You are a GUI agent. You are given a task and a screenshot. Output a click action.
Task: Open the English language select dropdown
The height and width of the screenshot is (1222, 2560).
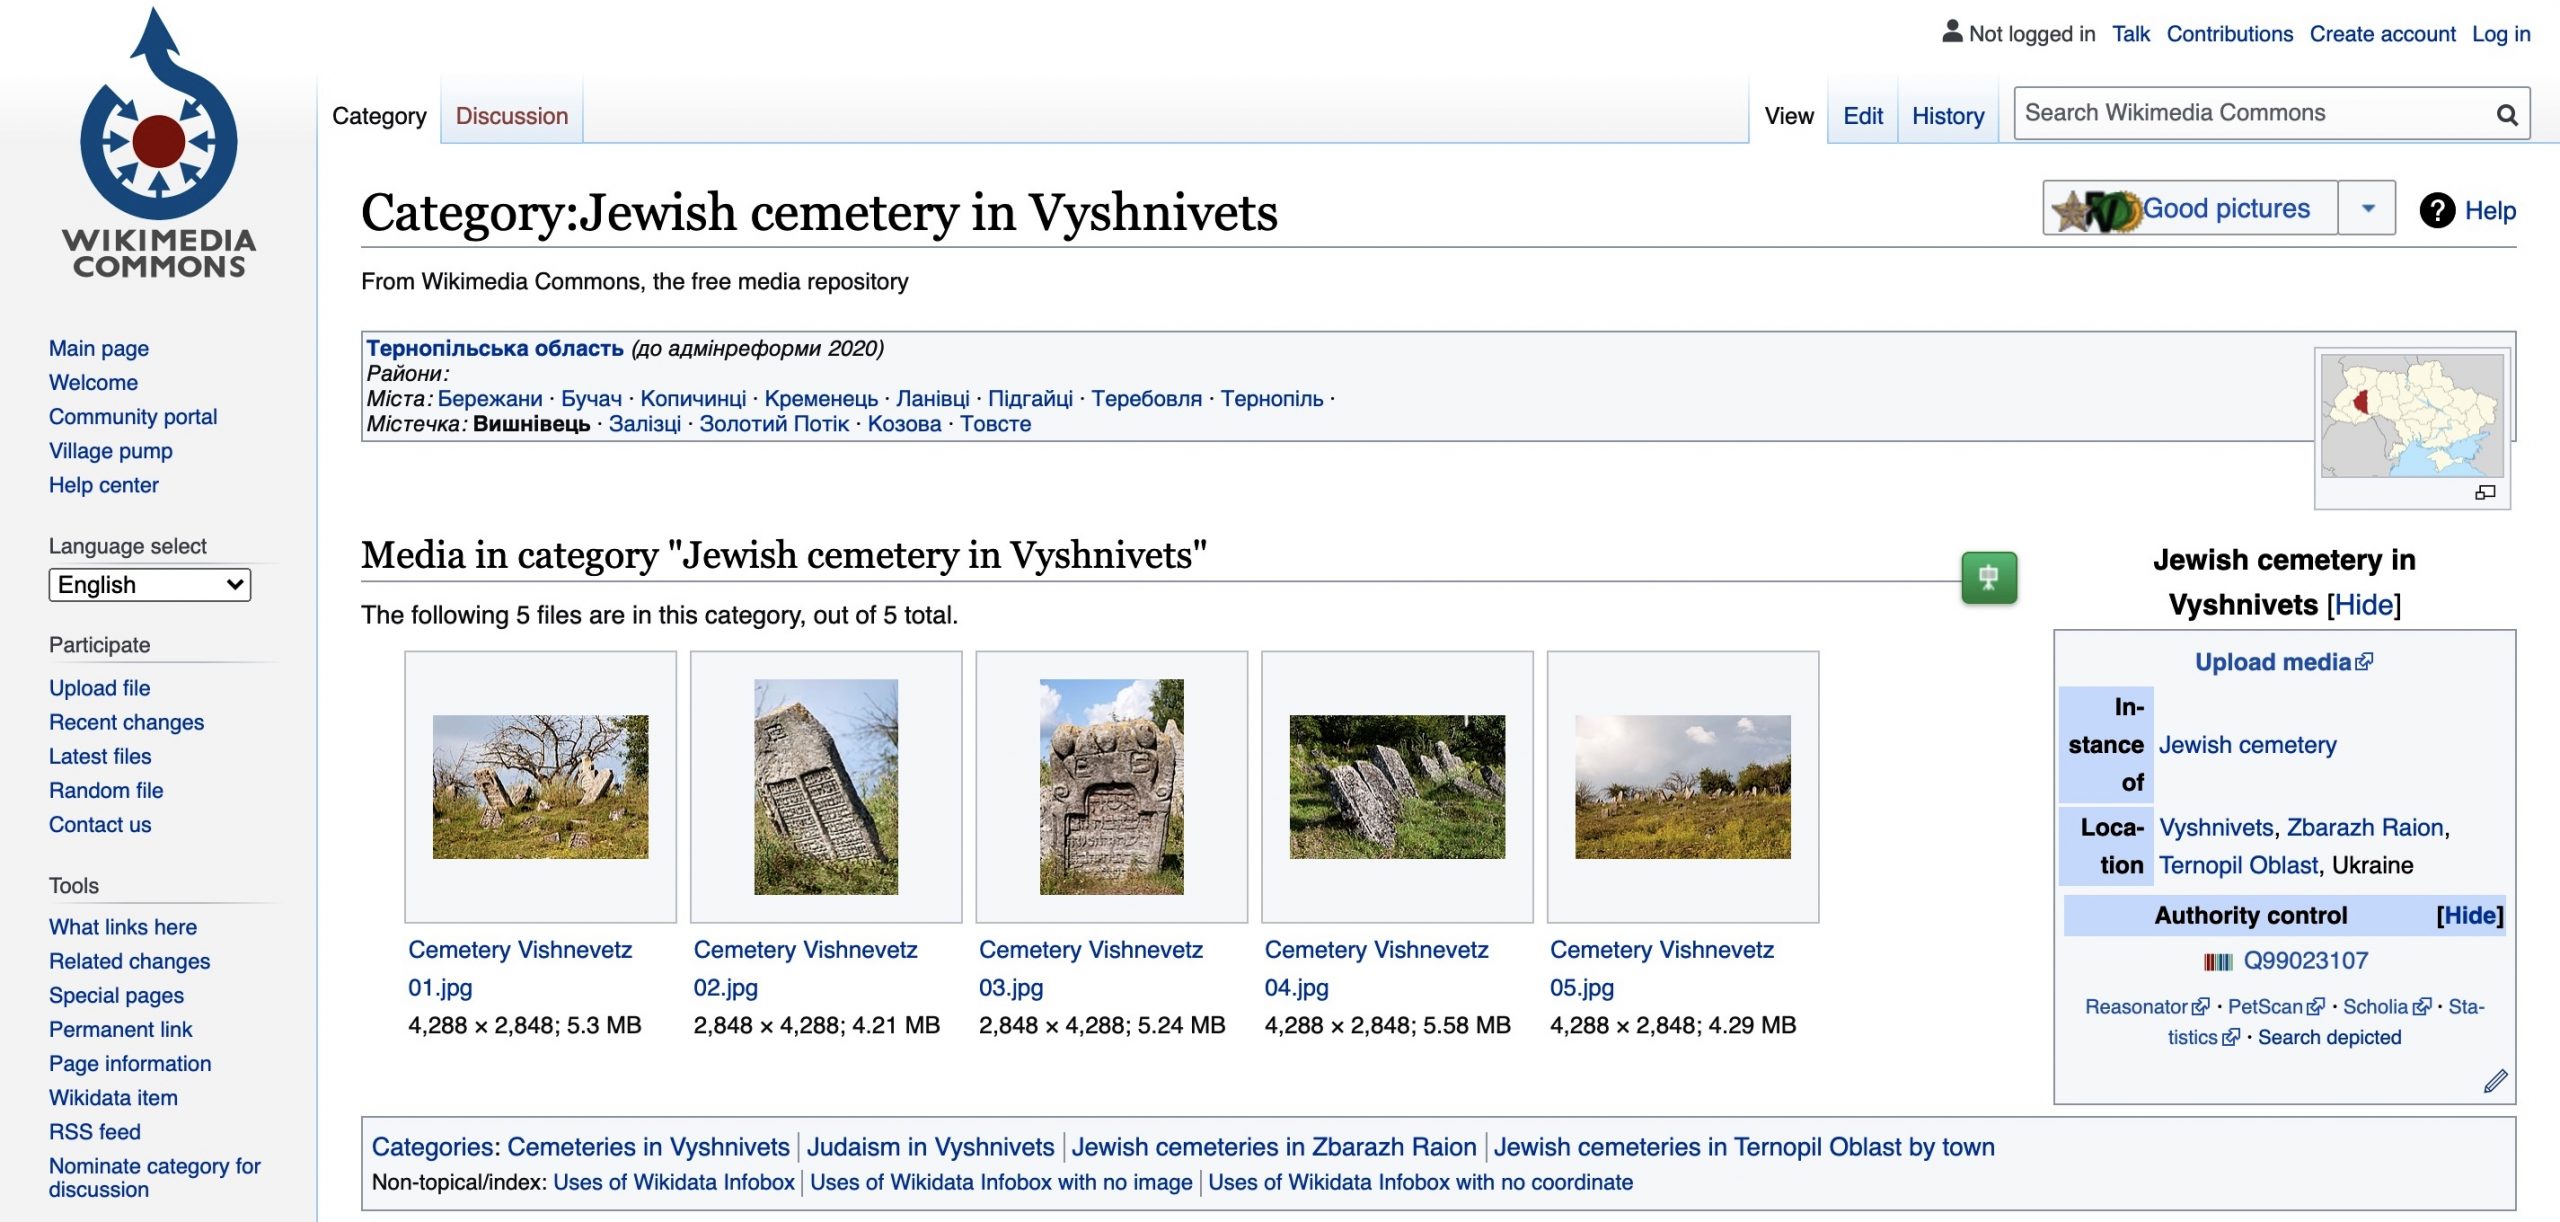(x=149, y=585)
